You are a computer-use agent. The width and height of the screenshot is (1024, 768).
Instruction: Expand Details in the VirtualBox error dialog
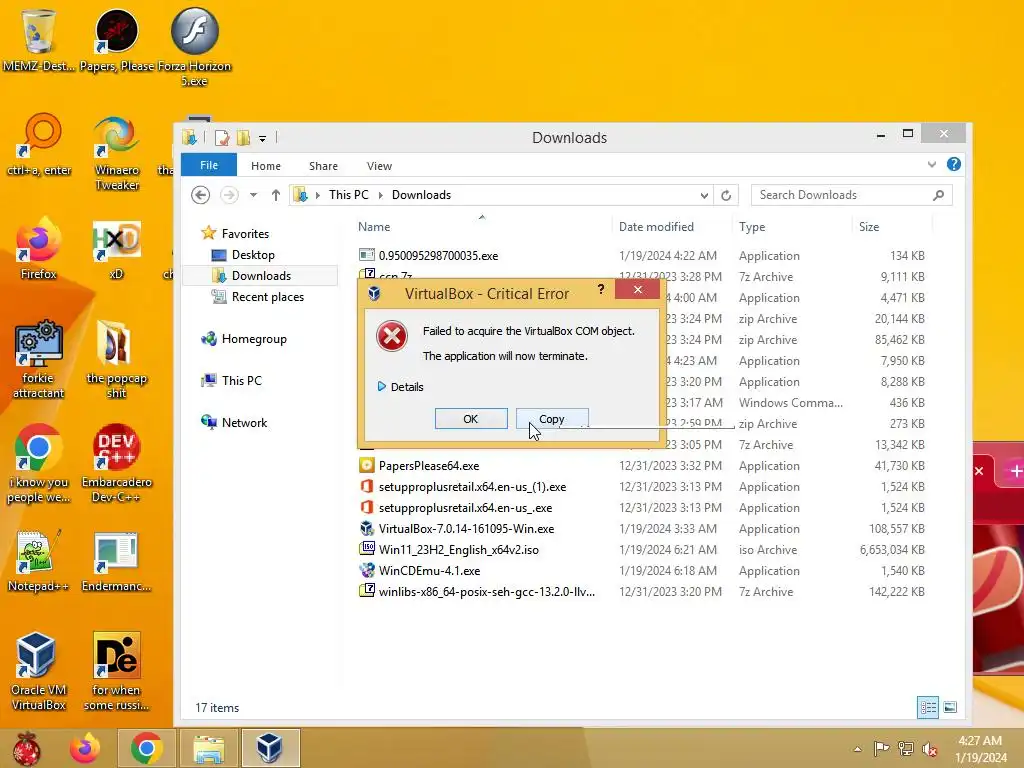[400, 387]
